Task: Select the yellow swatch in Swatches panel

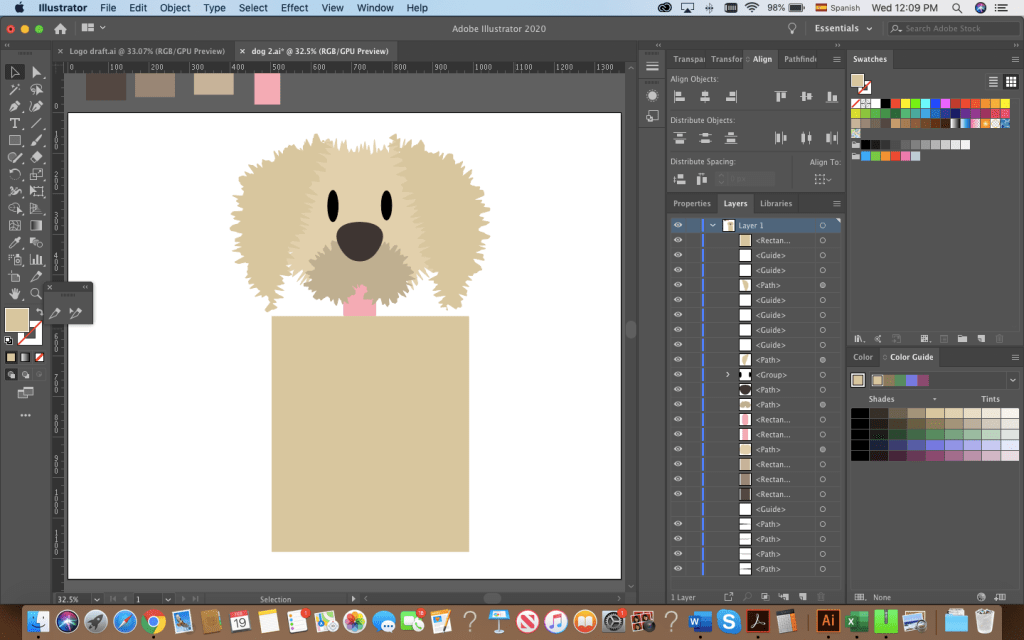Action: pyautogui.click(x=906, y=103)
